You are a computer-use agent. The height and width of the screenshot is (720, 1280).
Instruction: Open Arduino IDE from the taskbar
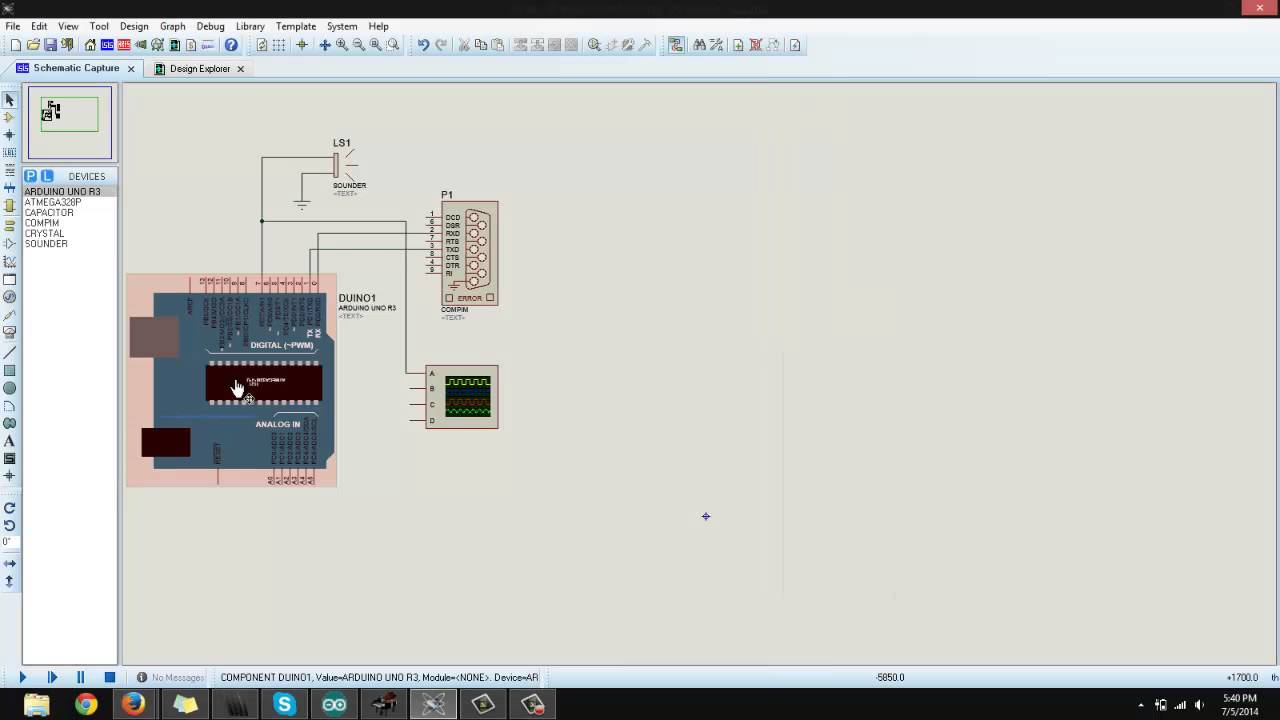(x=334, y=705)
